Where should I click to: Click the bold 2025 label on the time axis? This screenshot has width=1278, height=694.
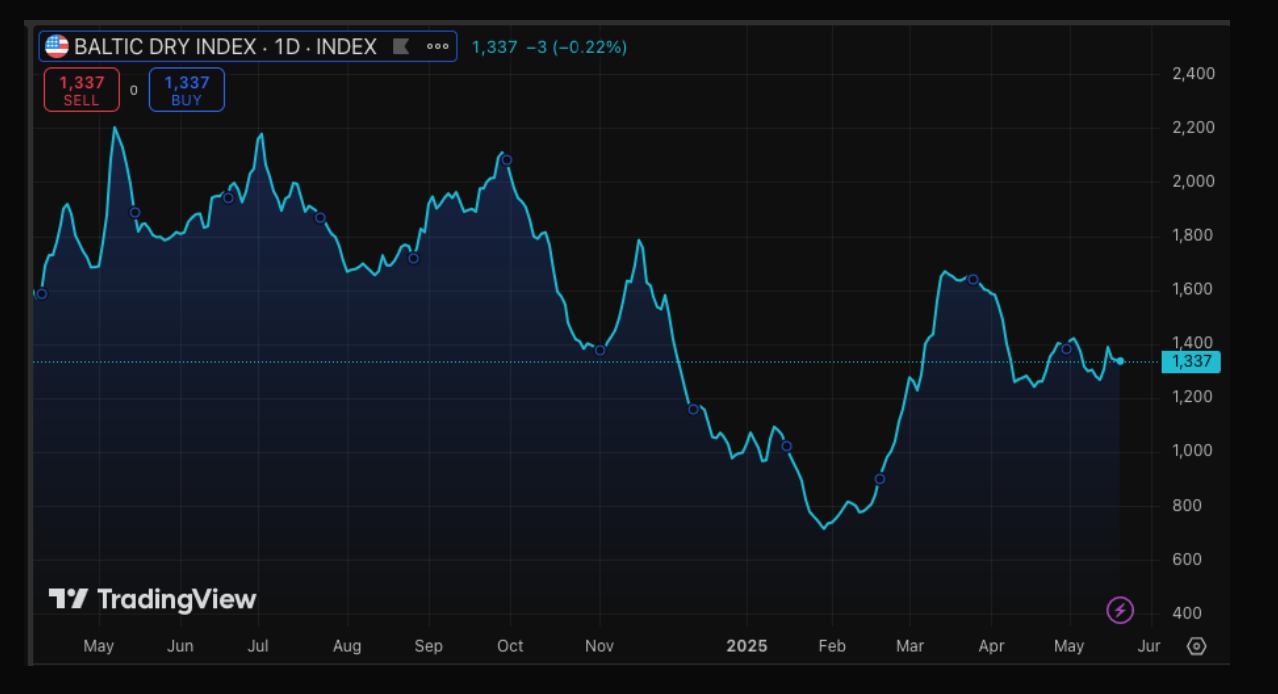tap(746, 646)
